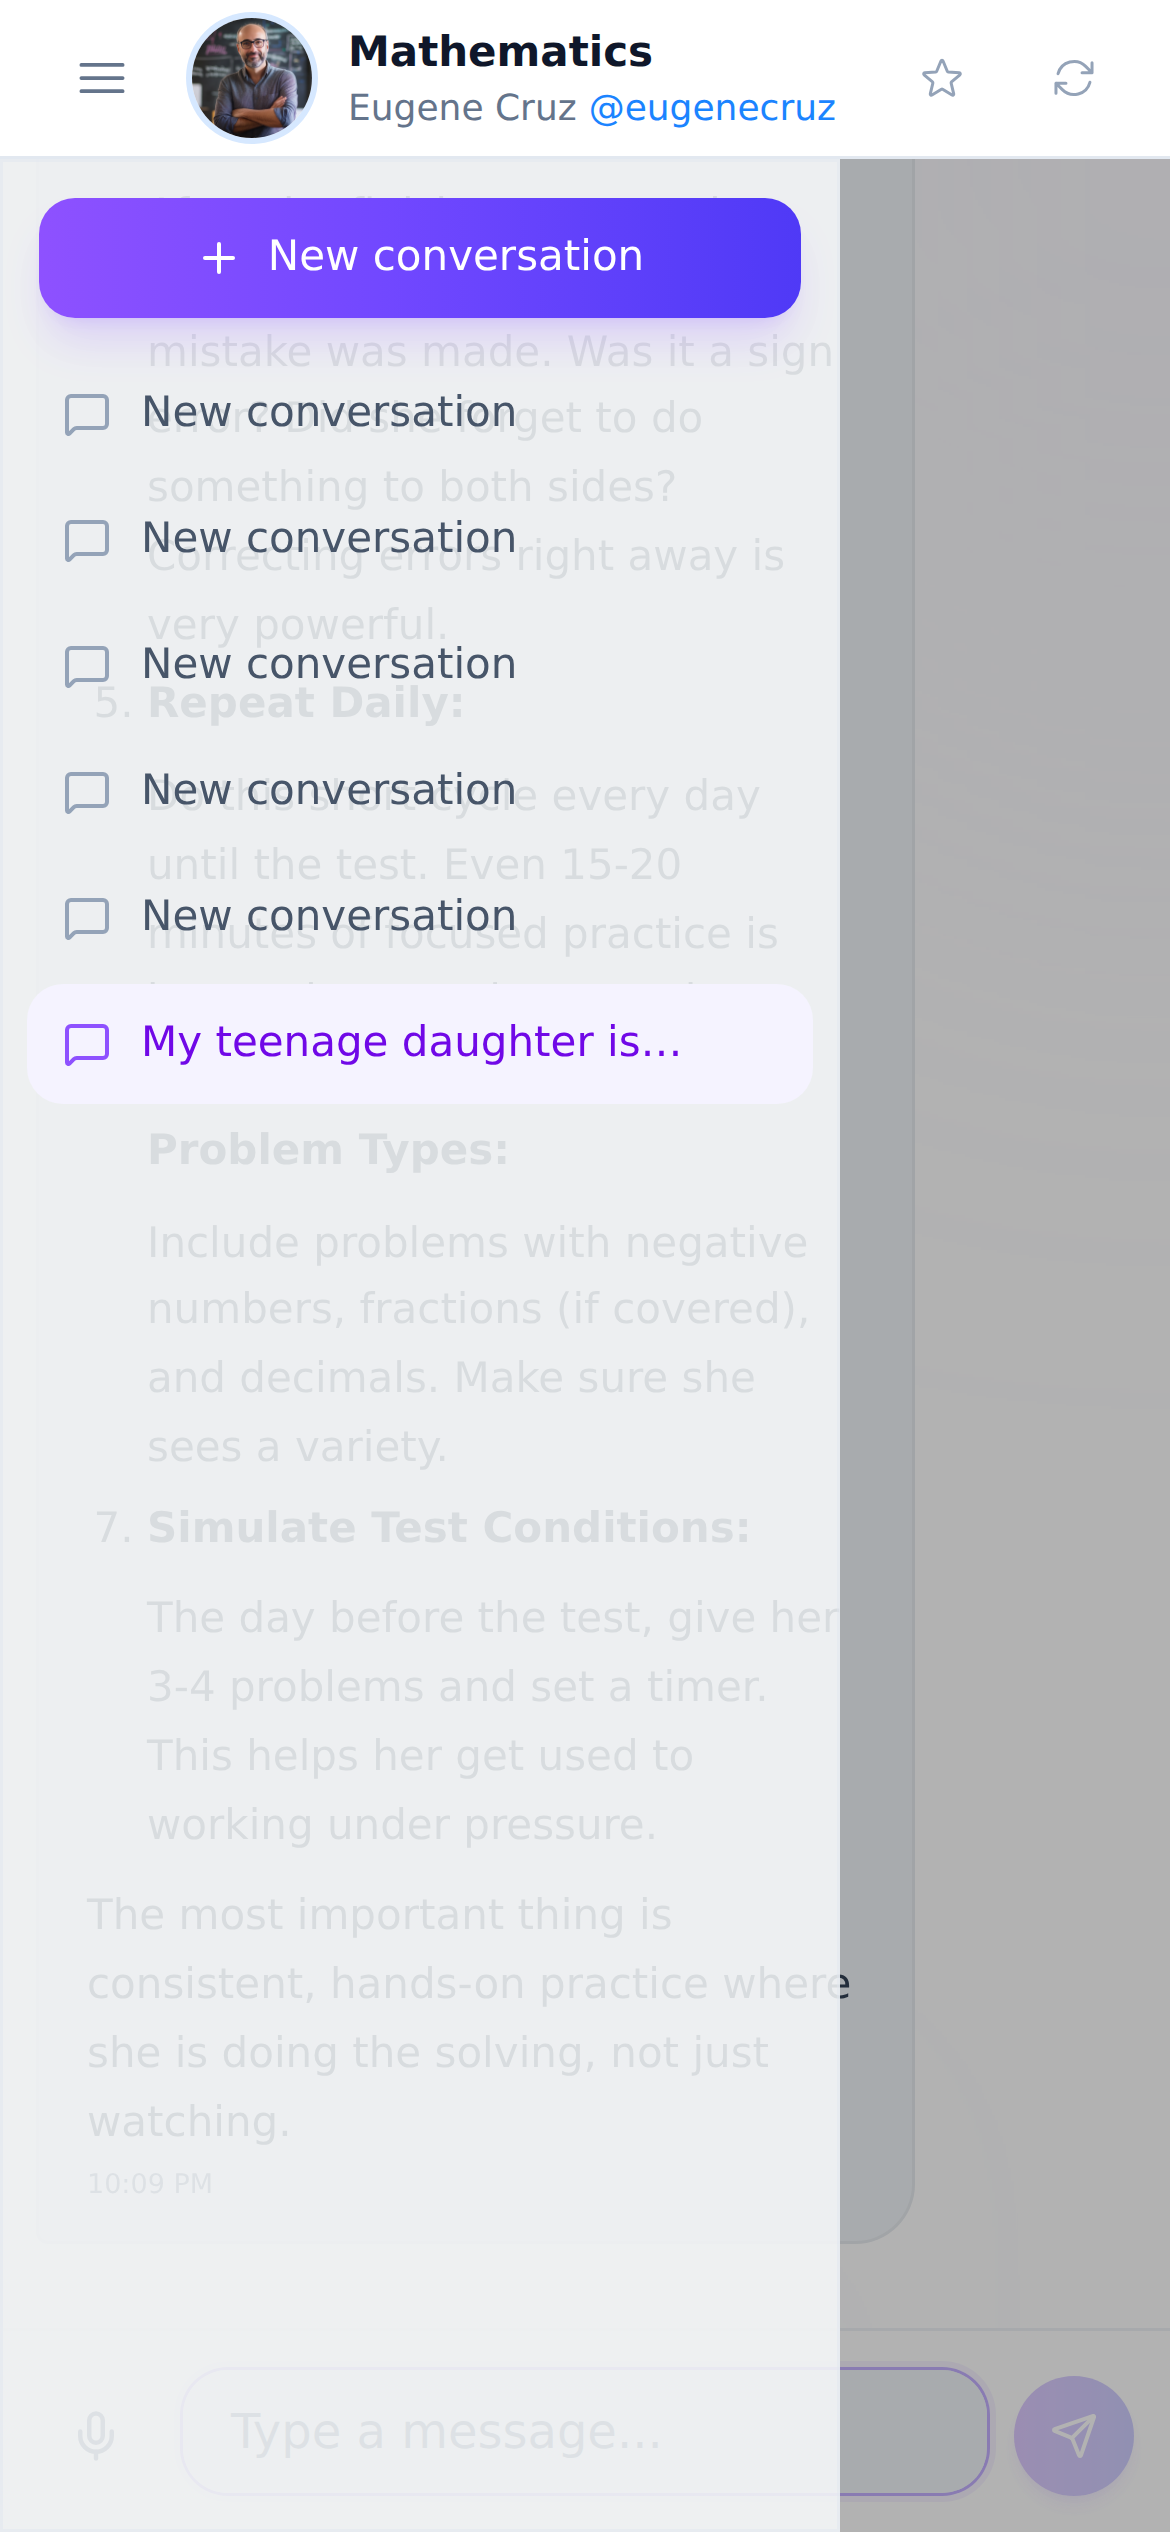Hit the purple send message button
The width and height of the screenshot is (1170, 2532).
coord(1074,2435)
